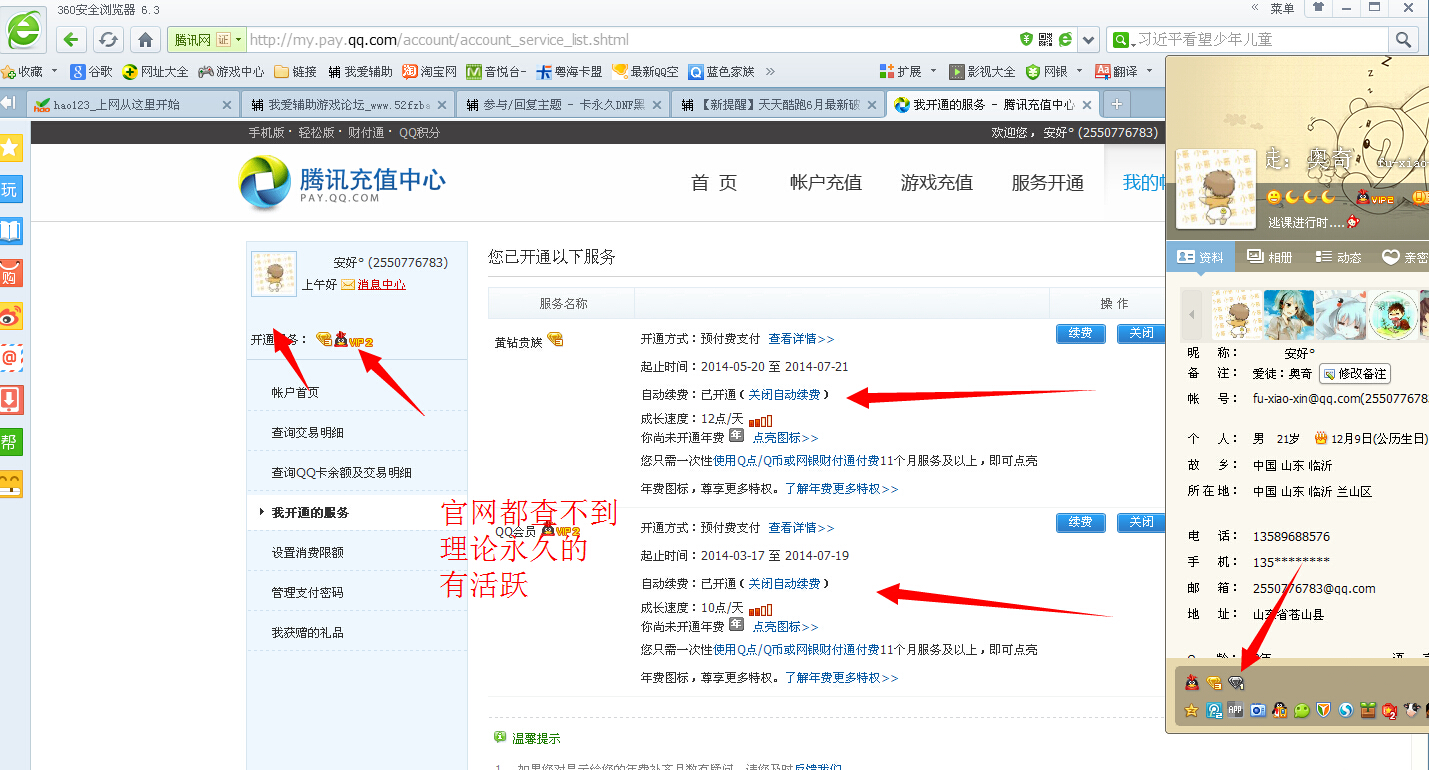Open the yellow star favorites sidebar icon

click(11, 148)
